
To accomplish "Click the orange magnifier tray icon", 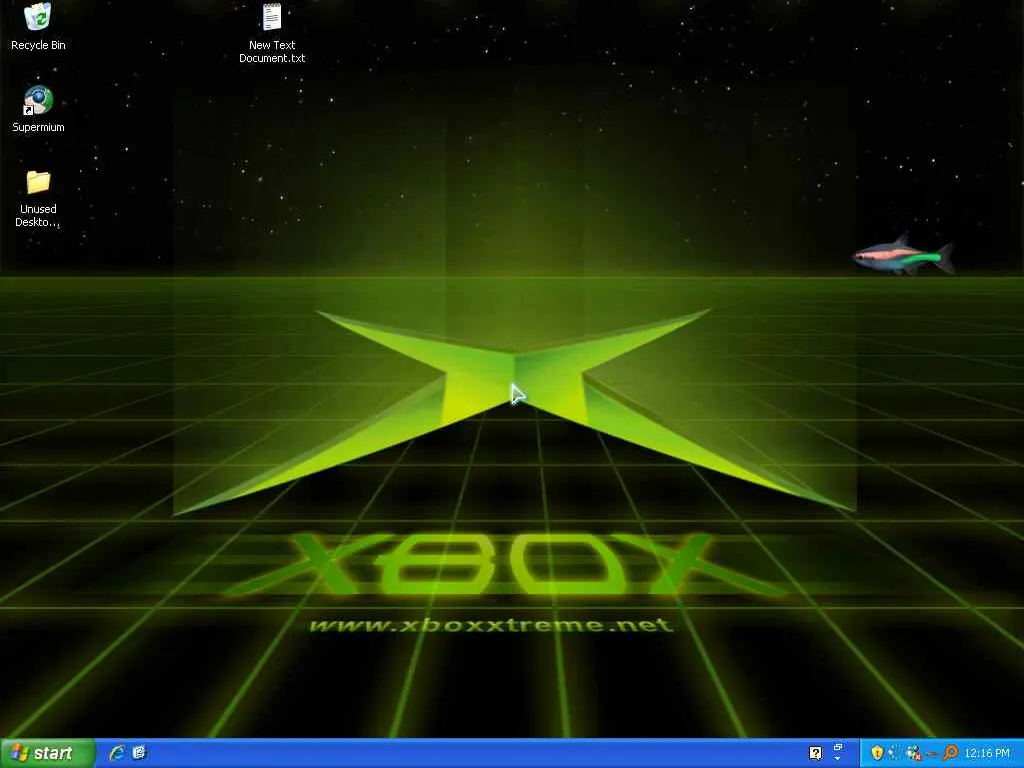I will 950,753.
